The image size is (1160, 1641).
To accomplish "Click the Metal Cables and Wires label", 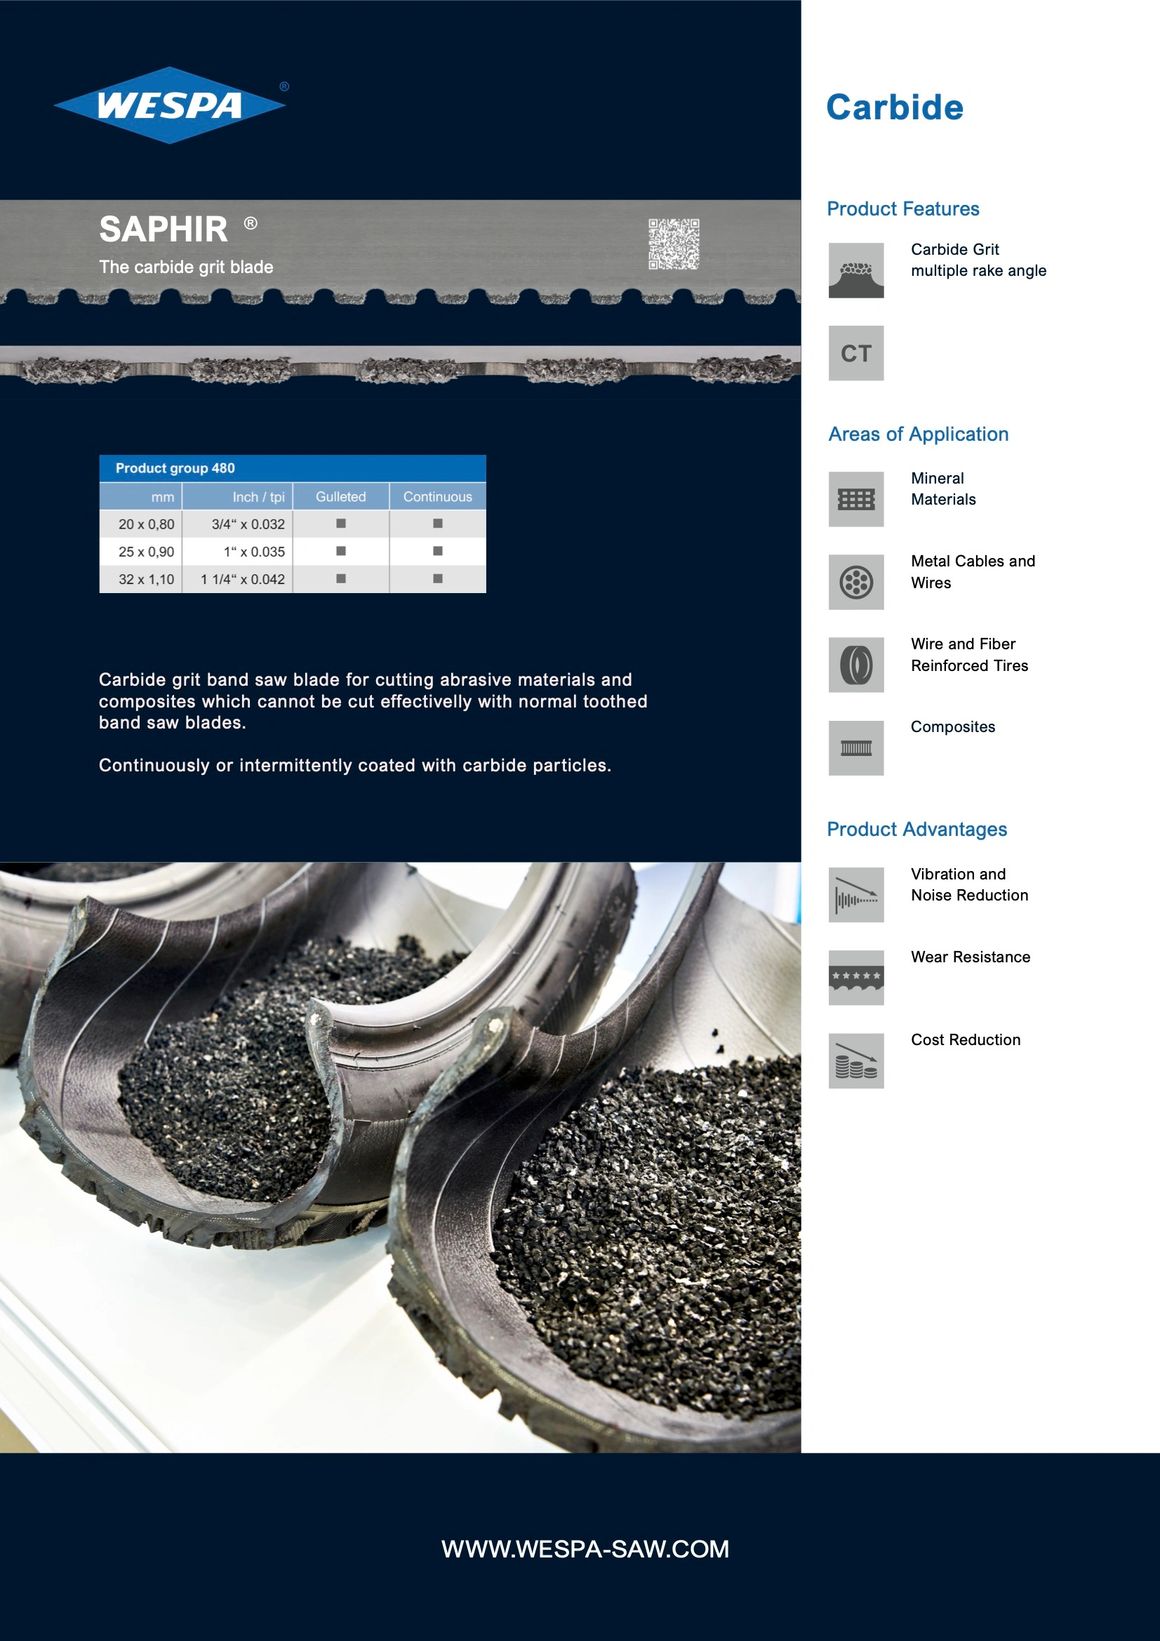I will point(973,572).
